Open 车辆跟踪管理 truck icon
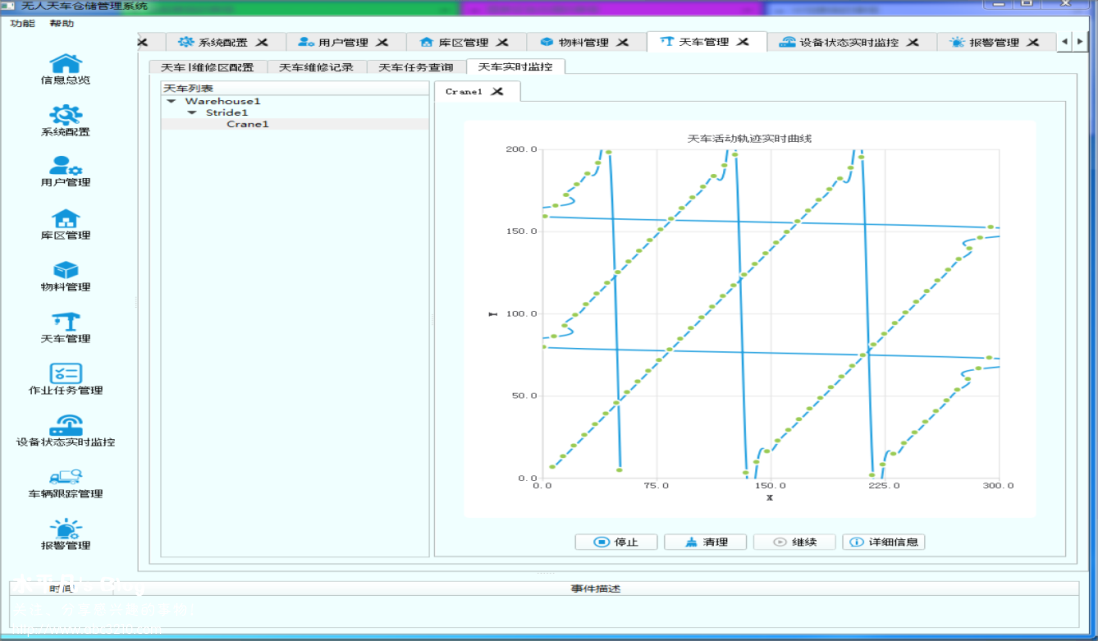Viewport: 1098px width, 641px height. pyautogui.click(x=66, y=477)
